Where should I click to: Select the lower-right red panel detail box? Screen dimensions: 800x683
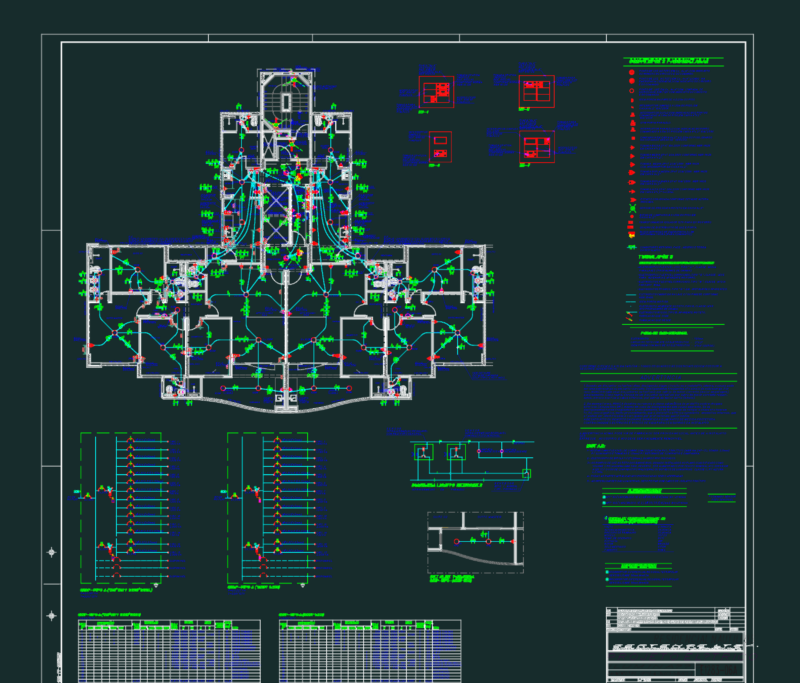coord(537,146)
